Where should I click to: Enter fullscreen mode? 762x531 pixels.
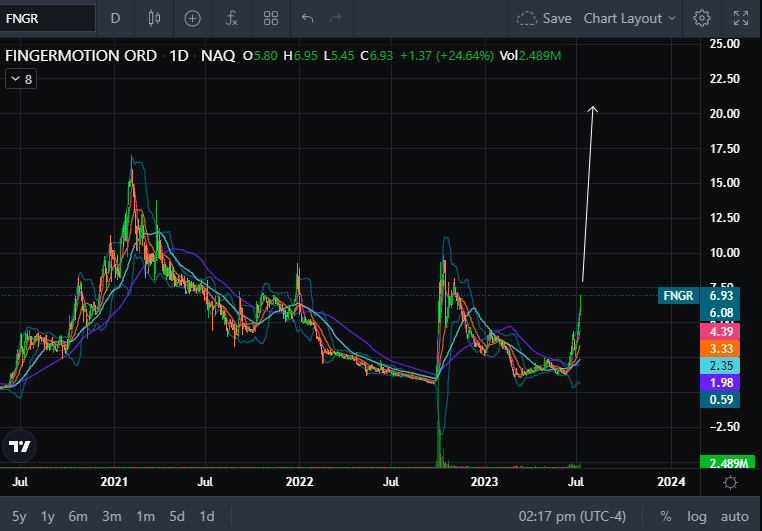(741, 18)
